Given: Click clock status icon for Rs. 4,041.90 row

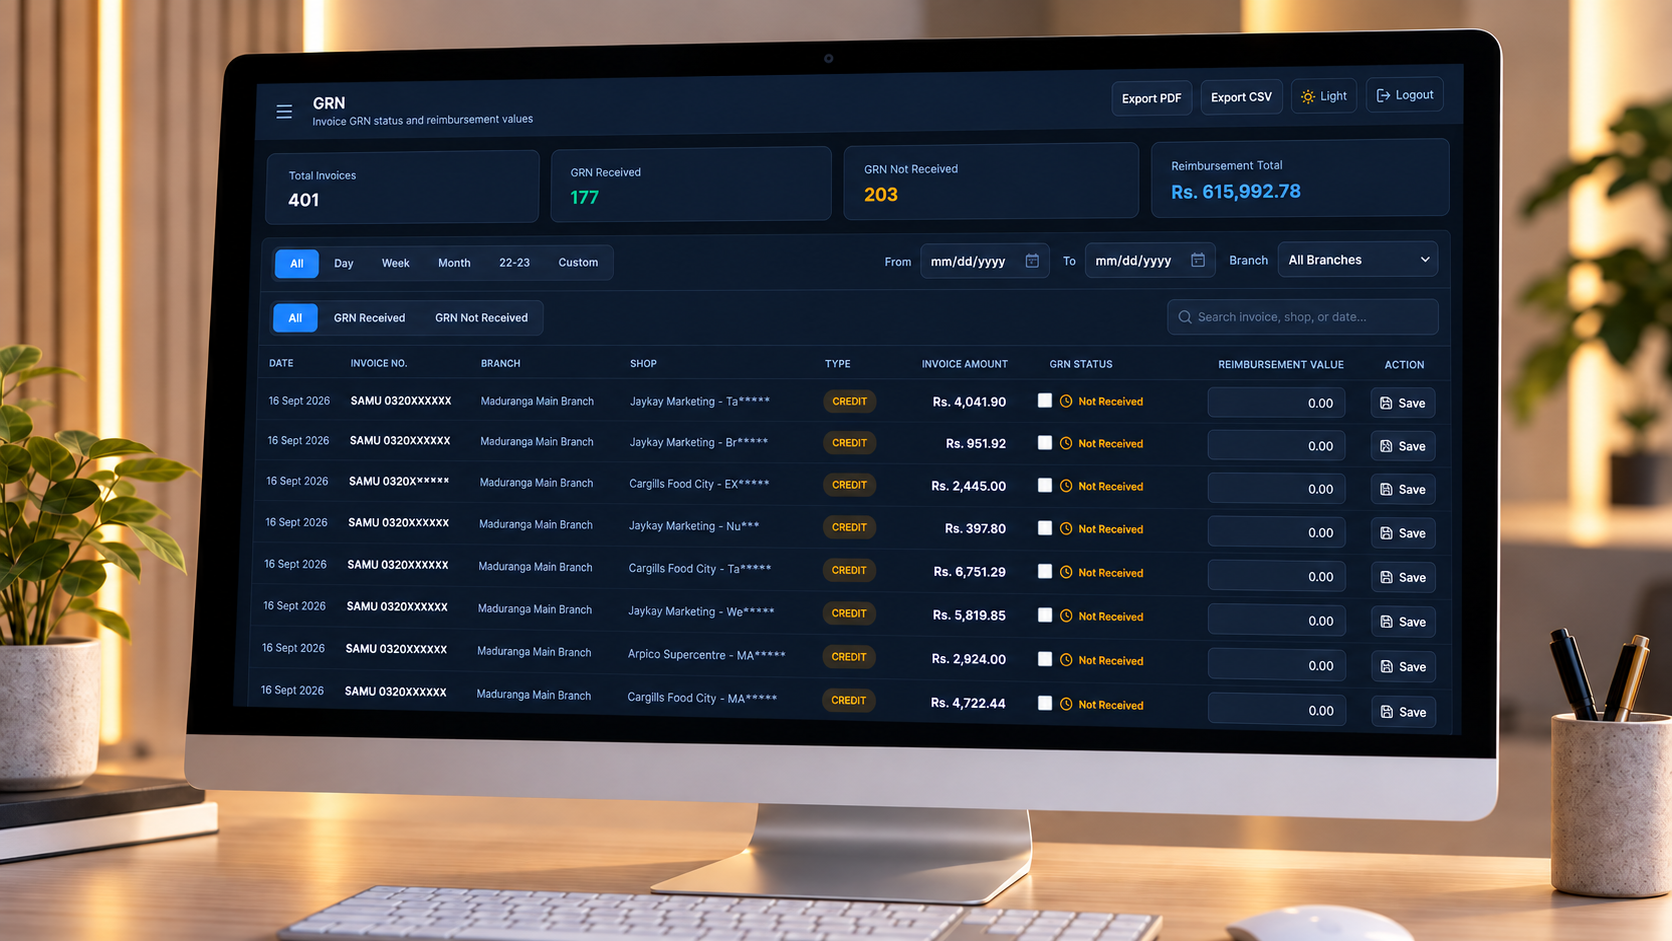Looking at the screenshot, I should point(1066,401).
